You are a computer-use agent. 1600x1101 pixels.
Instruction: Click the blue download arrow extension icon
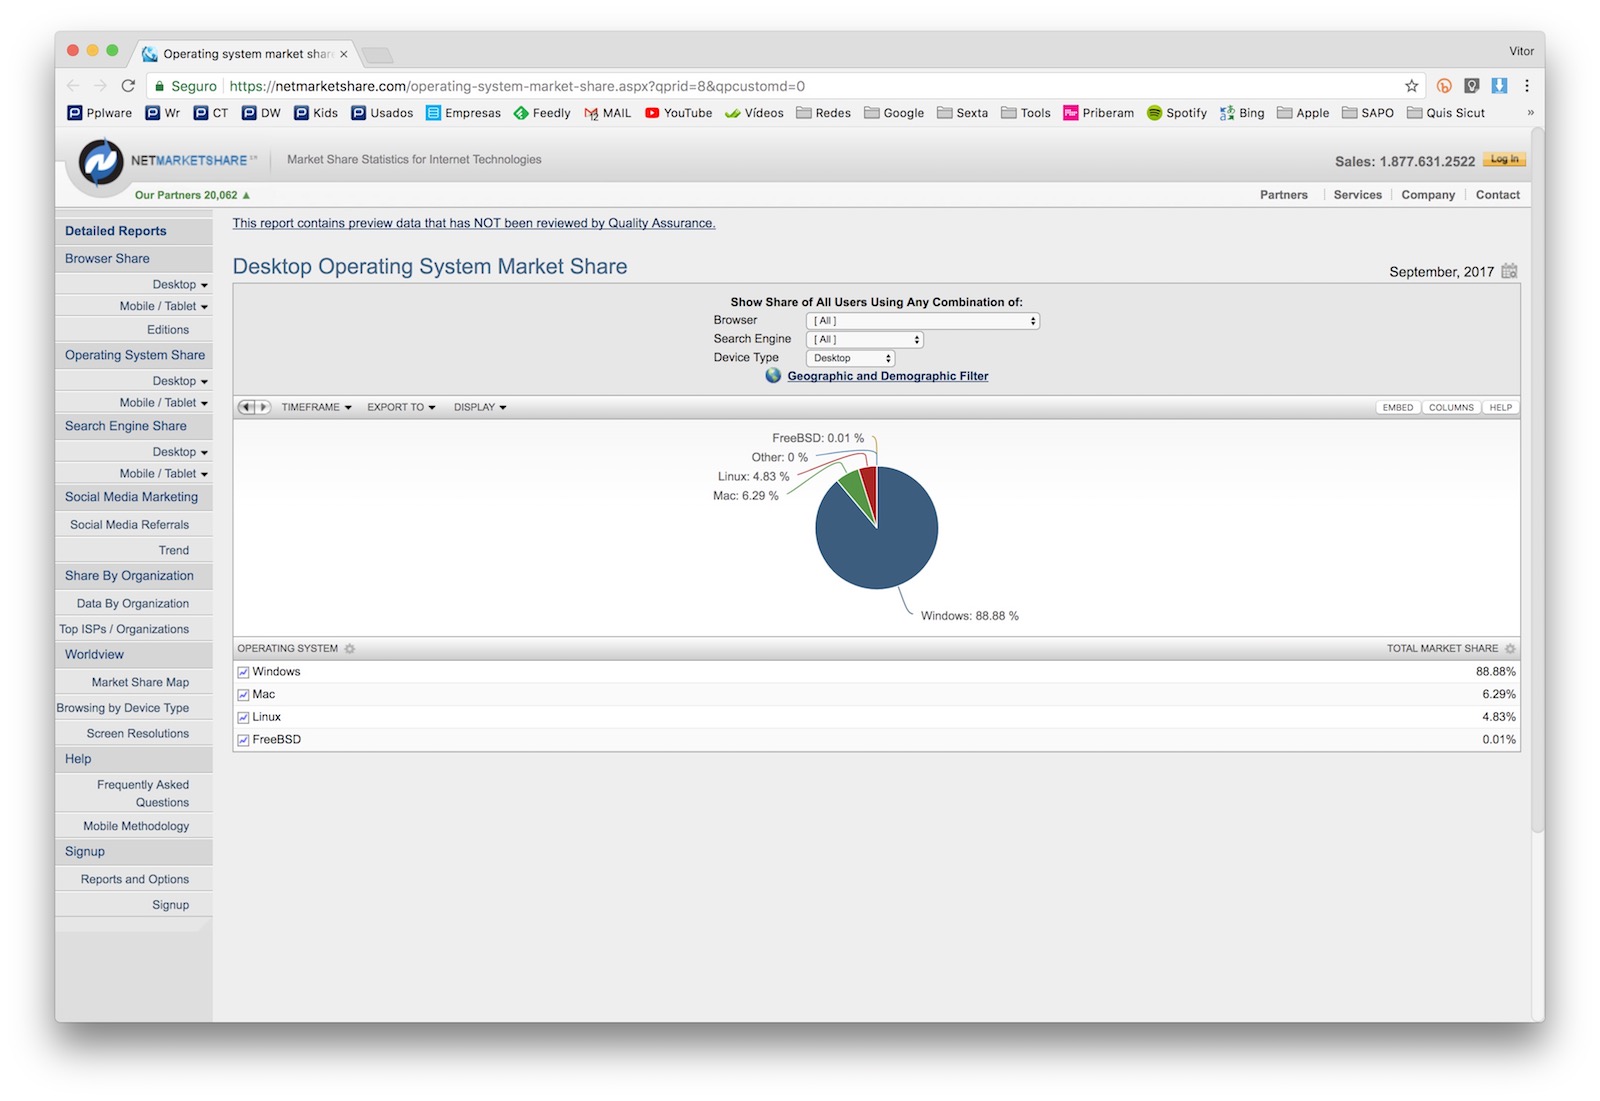coord(1499,86)
